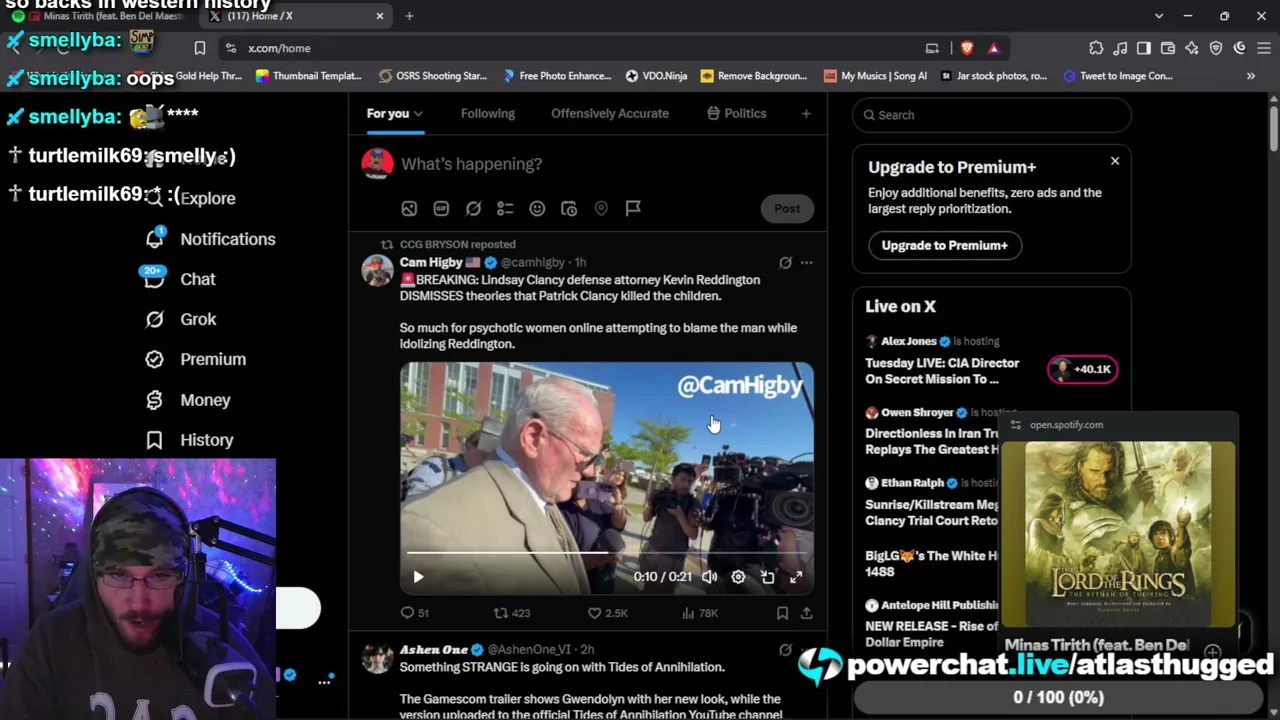Open the Tweet to Image Converter bookmark

click(1118, 76)
